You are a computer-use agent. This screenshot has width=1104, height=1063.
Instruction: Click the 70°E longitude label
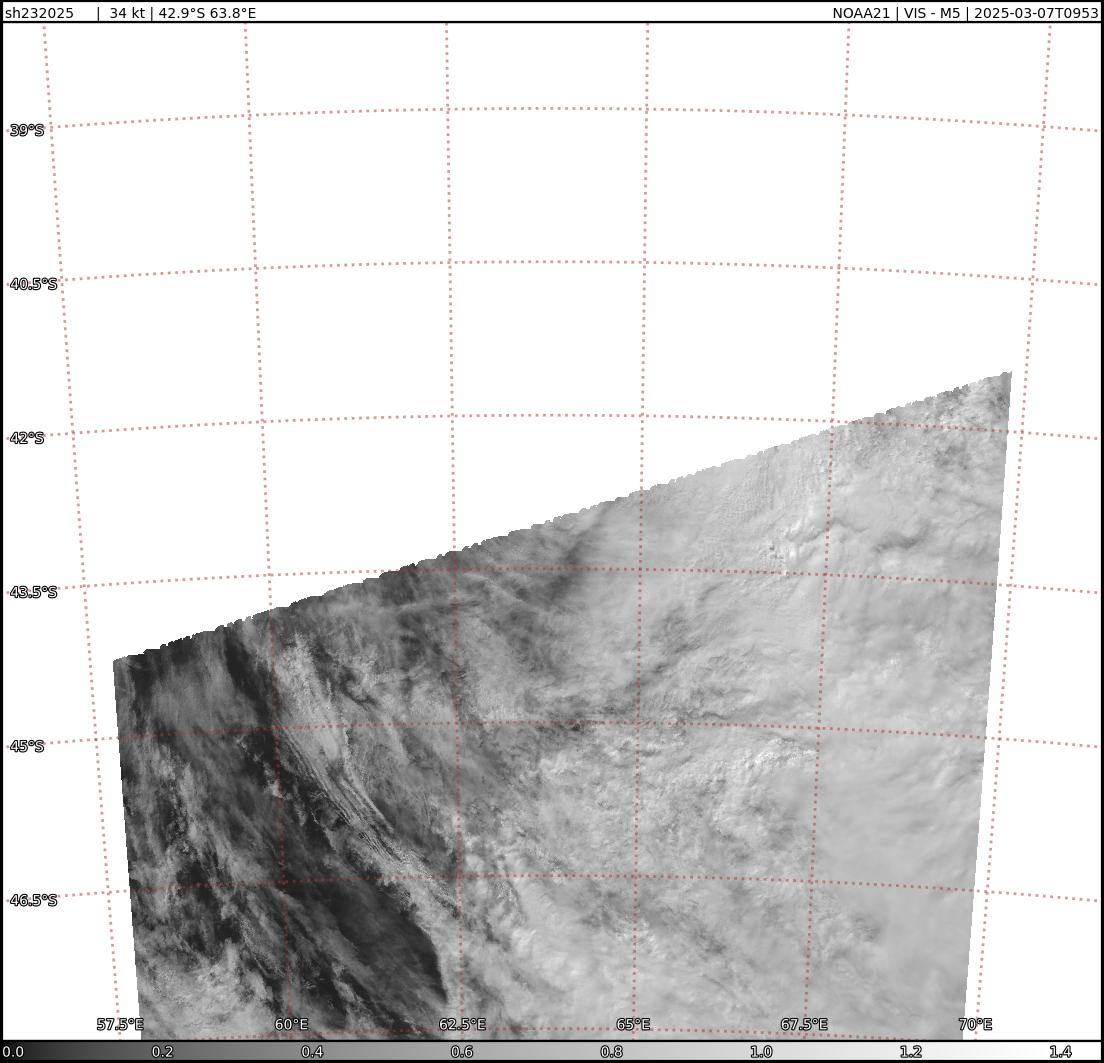tap(975, 1024)
